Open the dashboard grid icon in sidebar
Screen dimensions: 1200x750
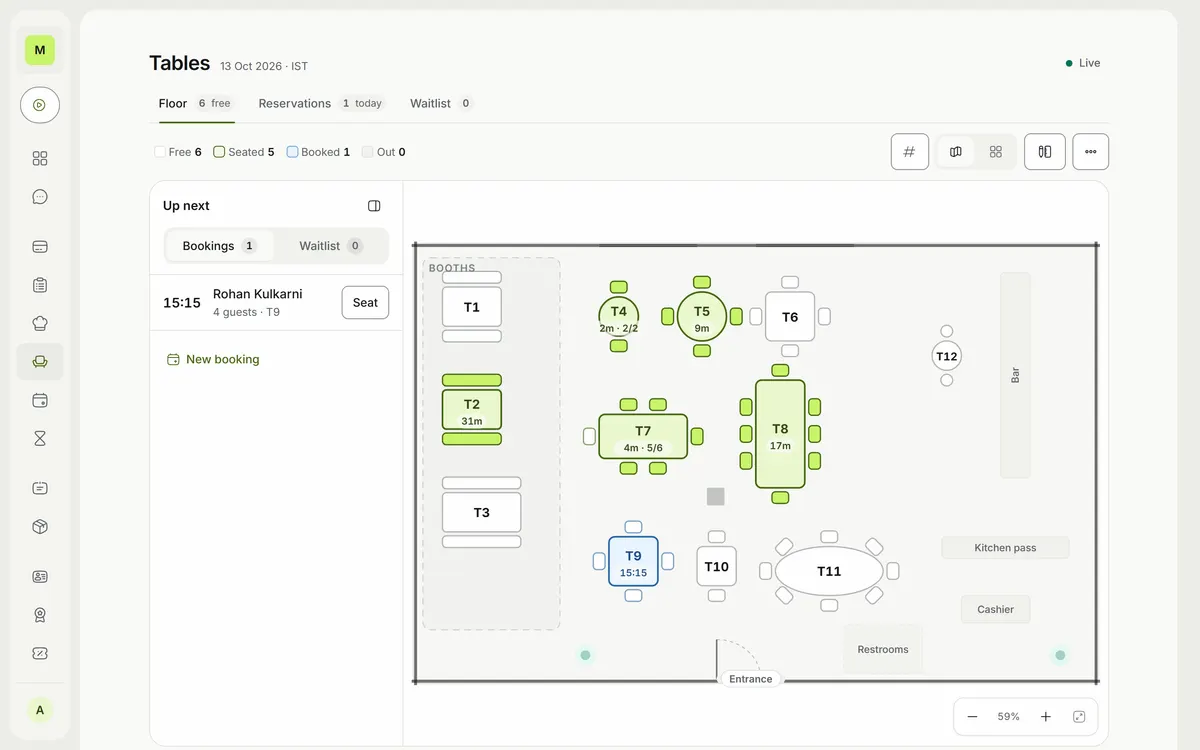tap(40, 158)
